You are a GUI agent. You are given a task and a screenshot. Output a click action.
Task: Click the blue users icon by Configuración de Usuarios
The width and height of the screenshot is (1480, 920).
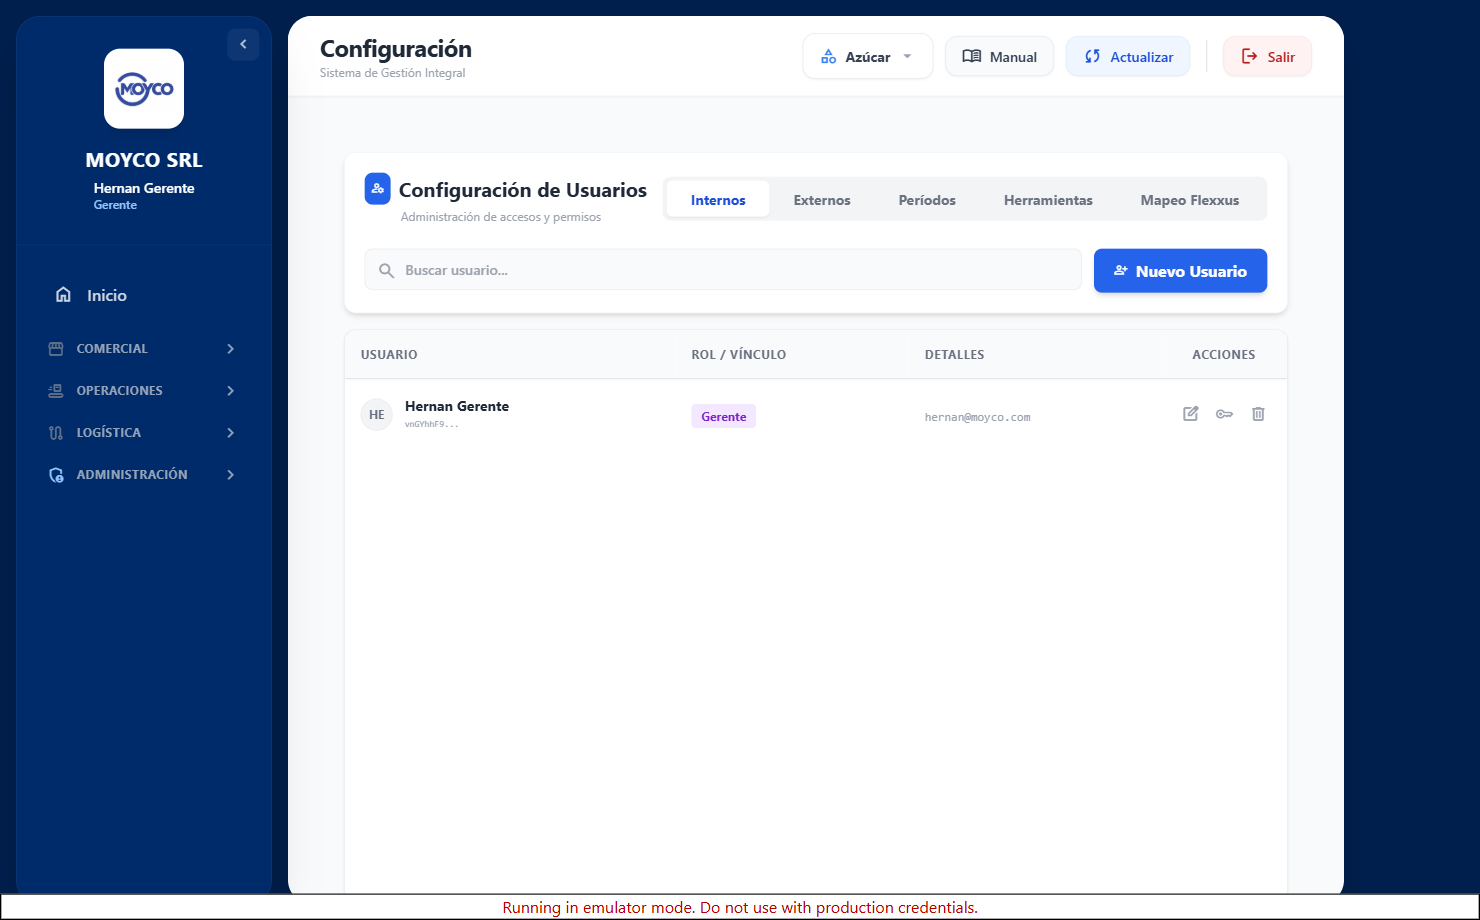click(x=377, y=188)
